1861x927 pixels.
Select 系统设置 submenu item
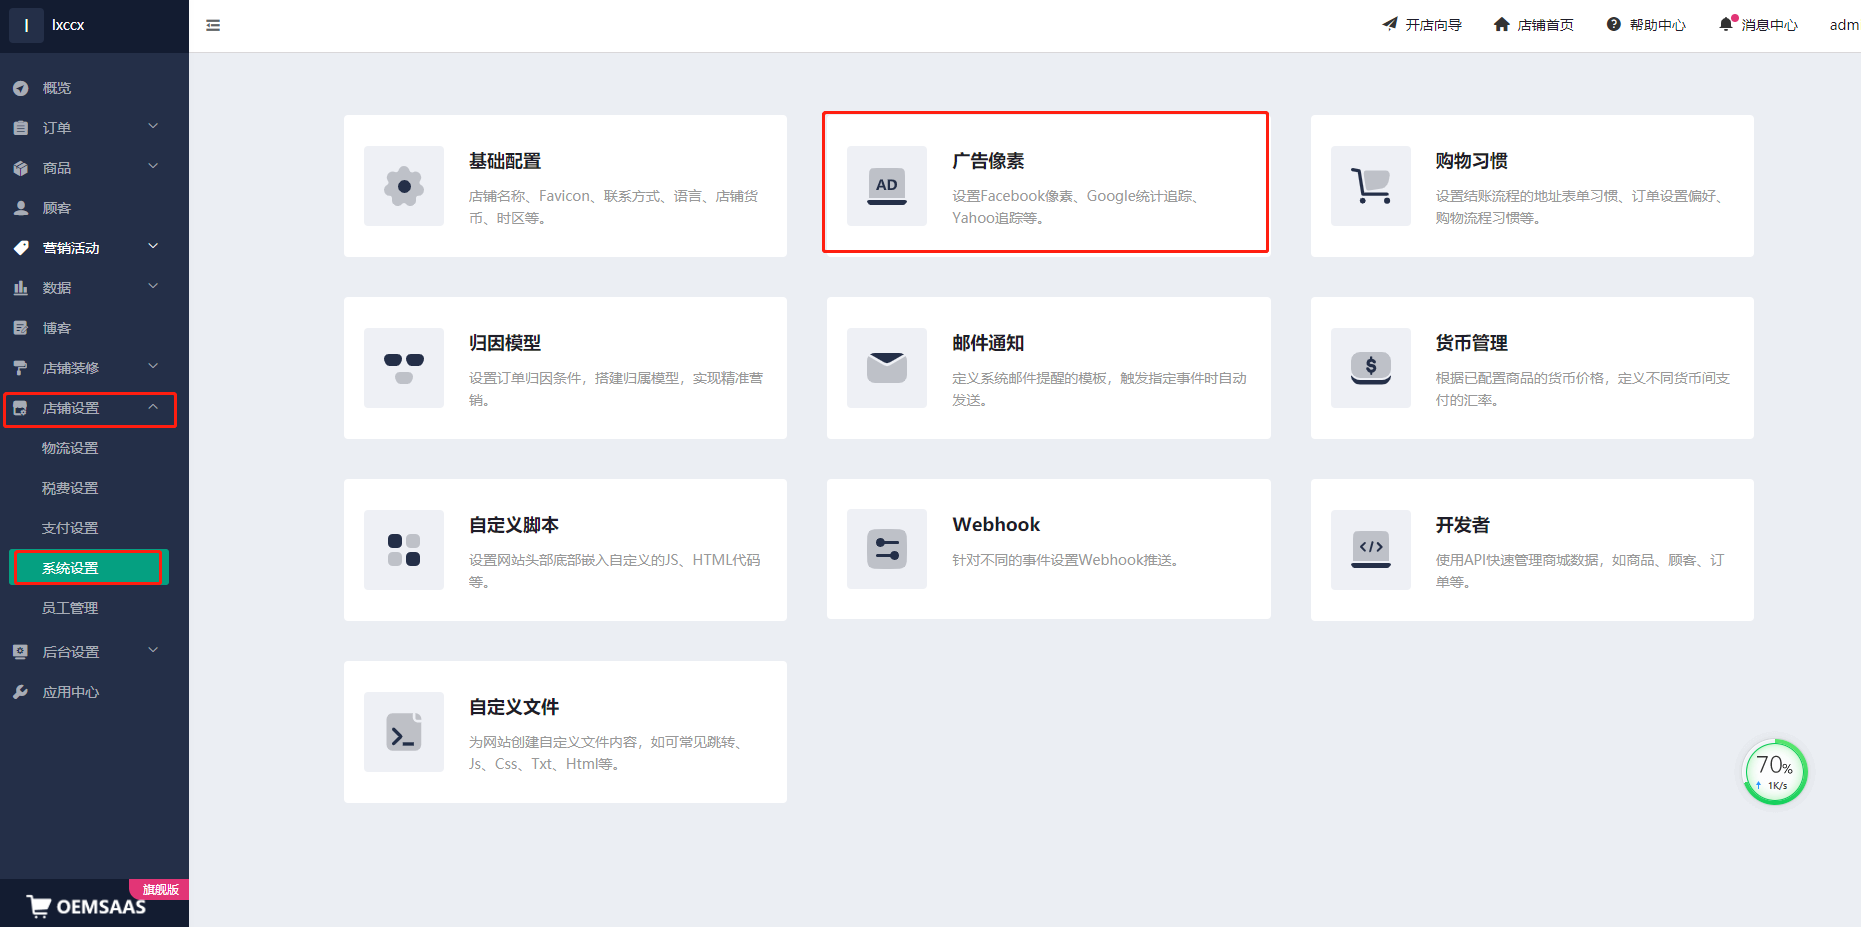(89, 568)
